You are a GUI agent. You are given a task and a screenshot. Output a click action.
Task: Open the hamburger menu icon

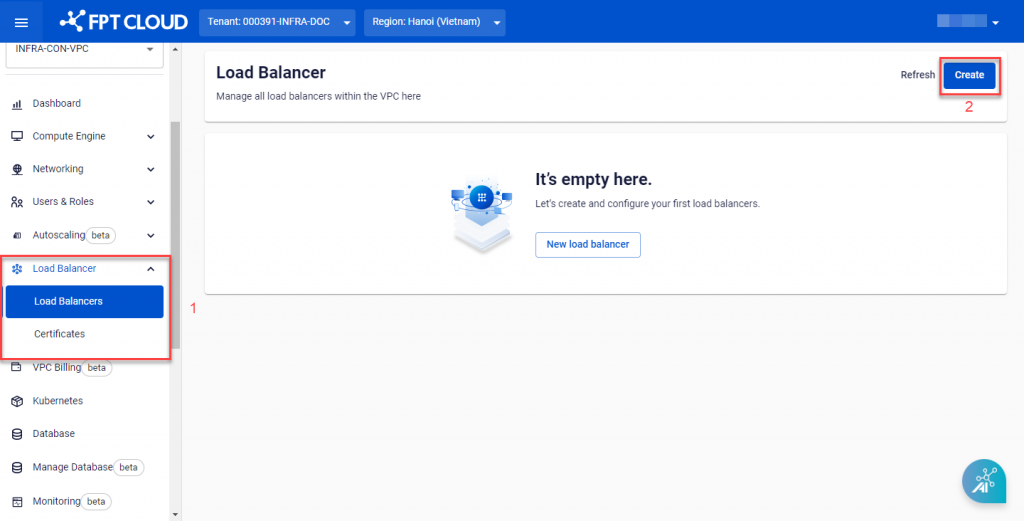[21, 22]
